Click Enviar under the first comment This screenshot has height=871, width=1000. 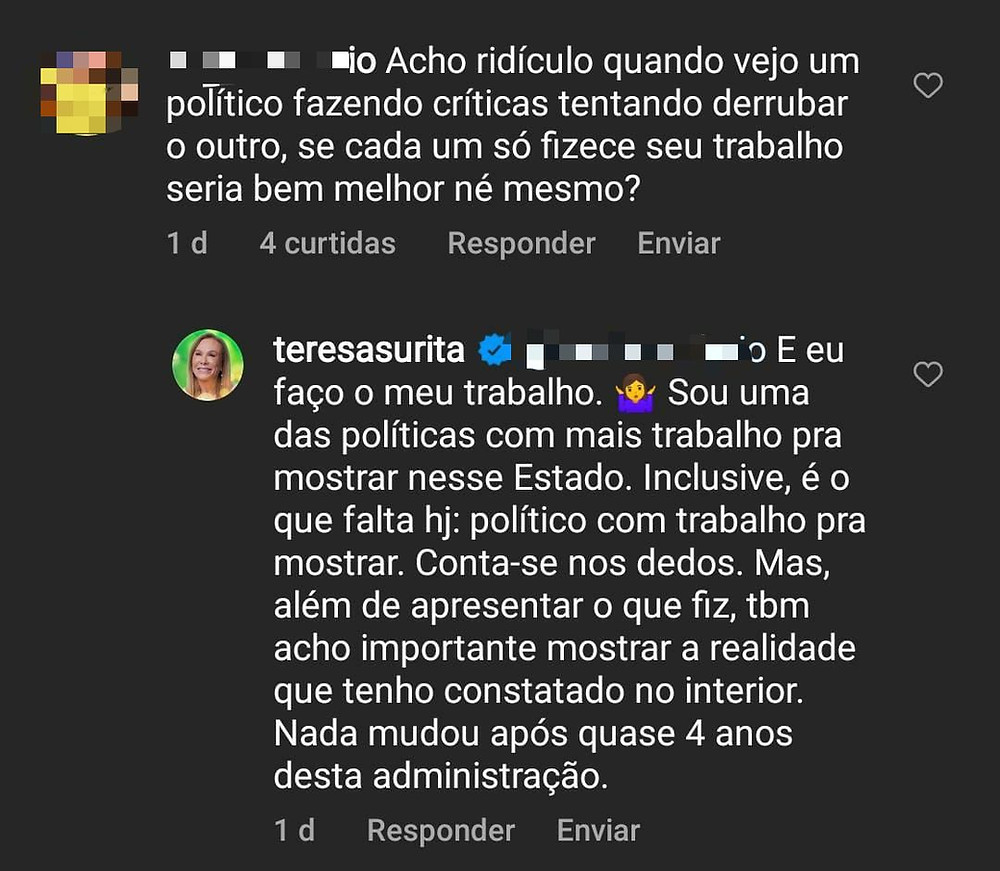679,244
